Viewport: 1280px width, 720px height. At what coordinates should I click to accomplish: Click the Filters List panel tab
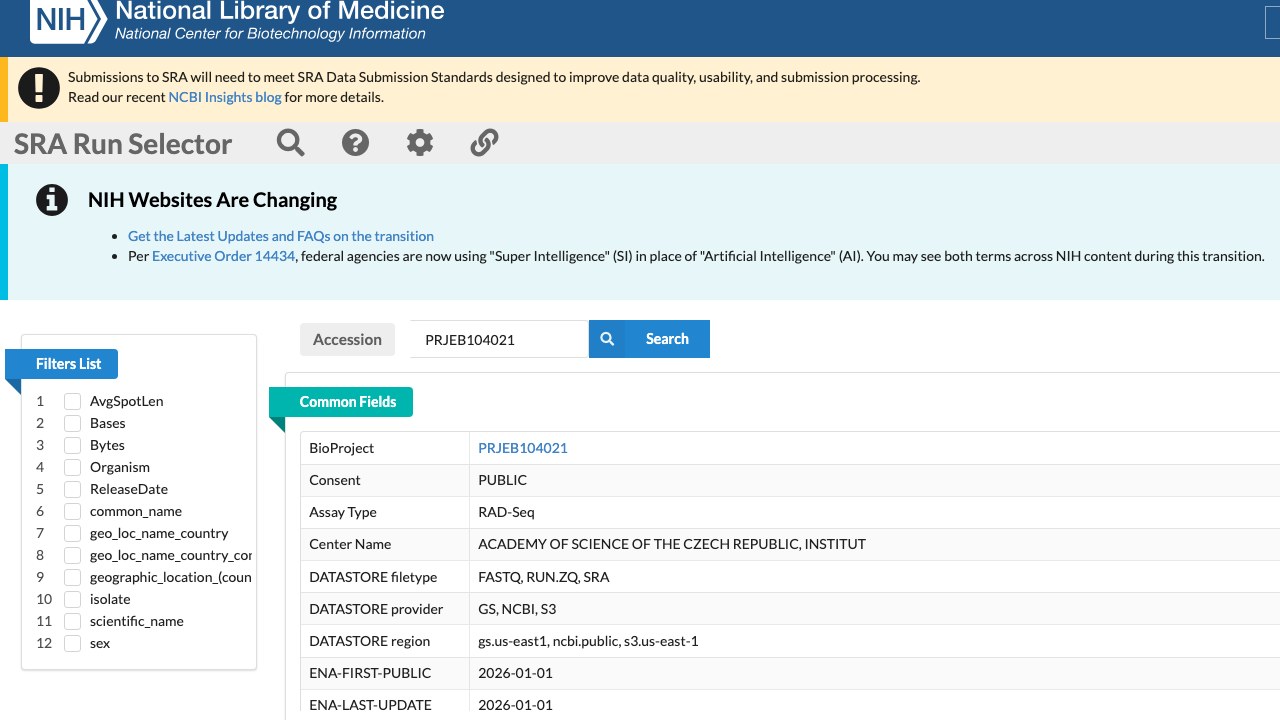point(62,364)
